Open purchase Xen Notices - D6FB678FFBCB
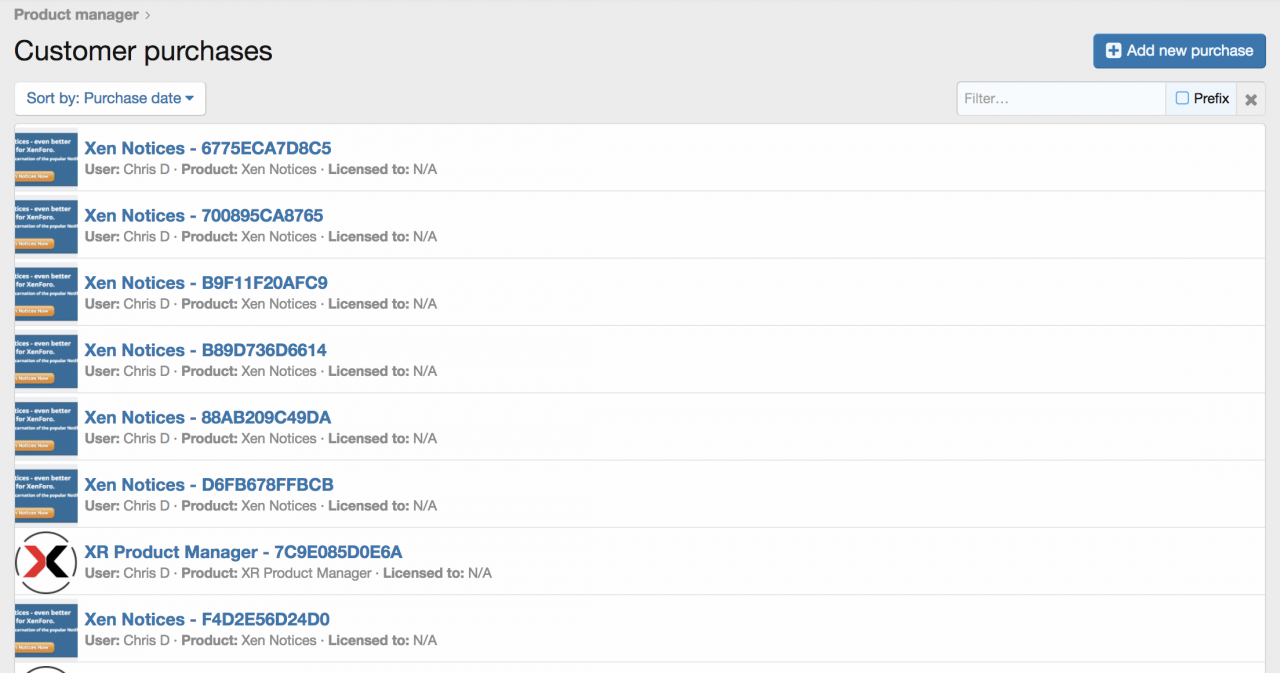The image size is (1280, 673). (x=208, y=485)
